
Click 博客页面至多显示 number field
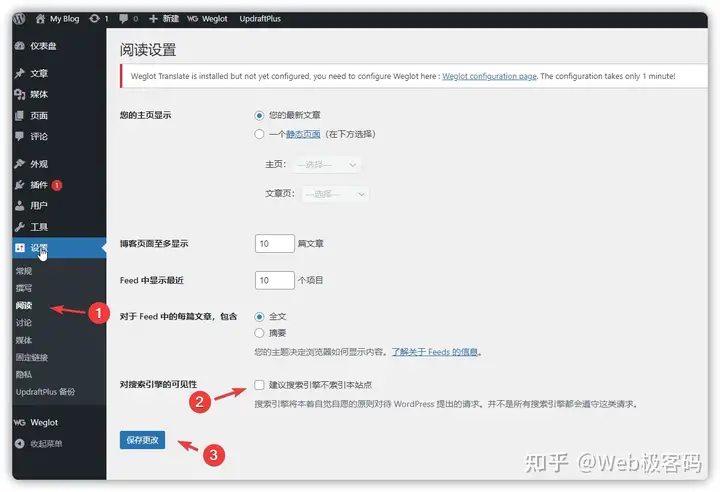tap(275, 243)
